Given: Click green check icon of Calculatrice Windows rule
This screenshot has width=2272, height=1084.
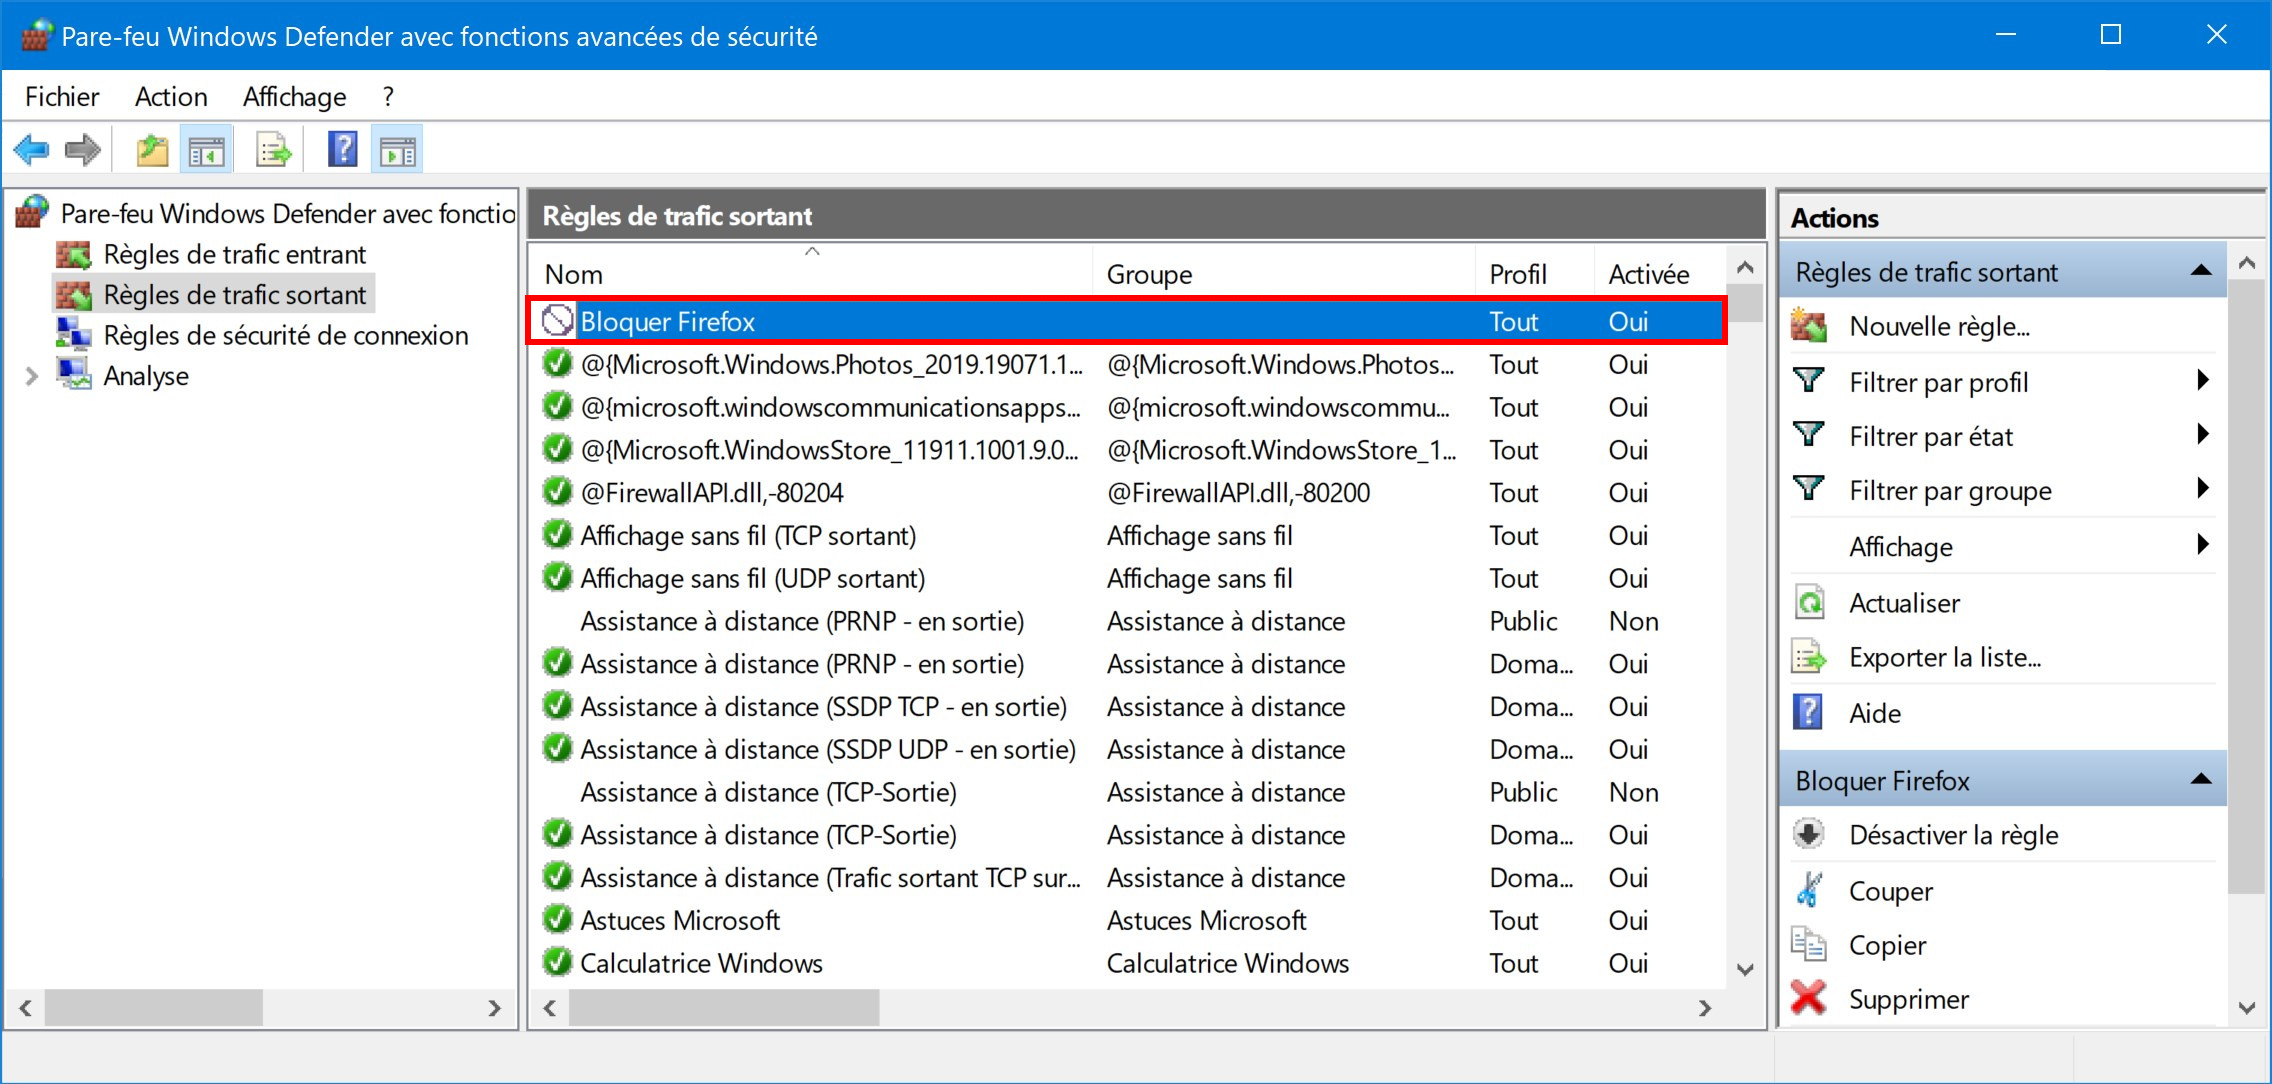Looking at the screenshot, I should (557, 962).
